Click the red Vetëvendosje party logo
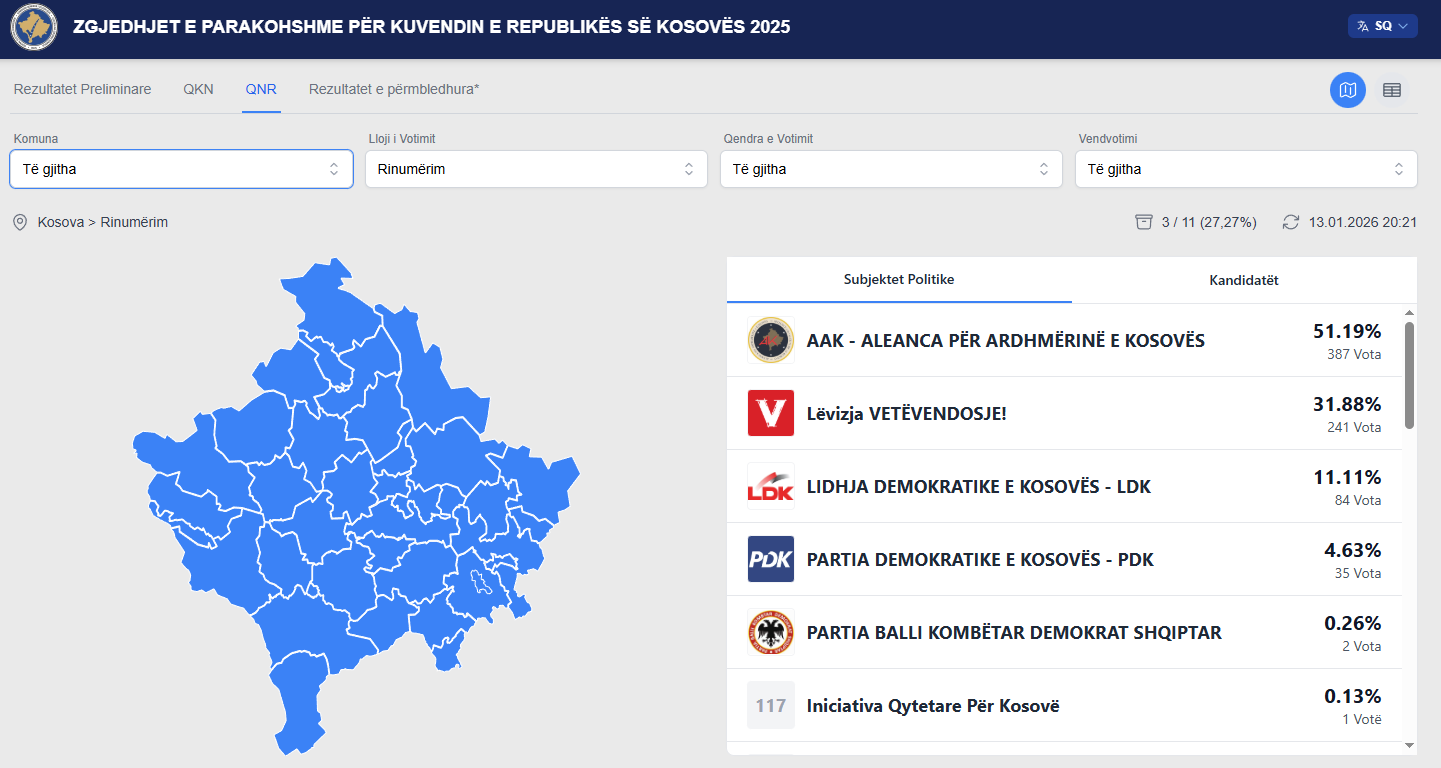 (x=770, y=413)
